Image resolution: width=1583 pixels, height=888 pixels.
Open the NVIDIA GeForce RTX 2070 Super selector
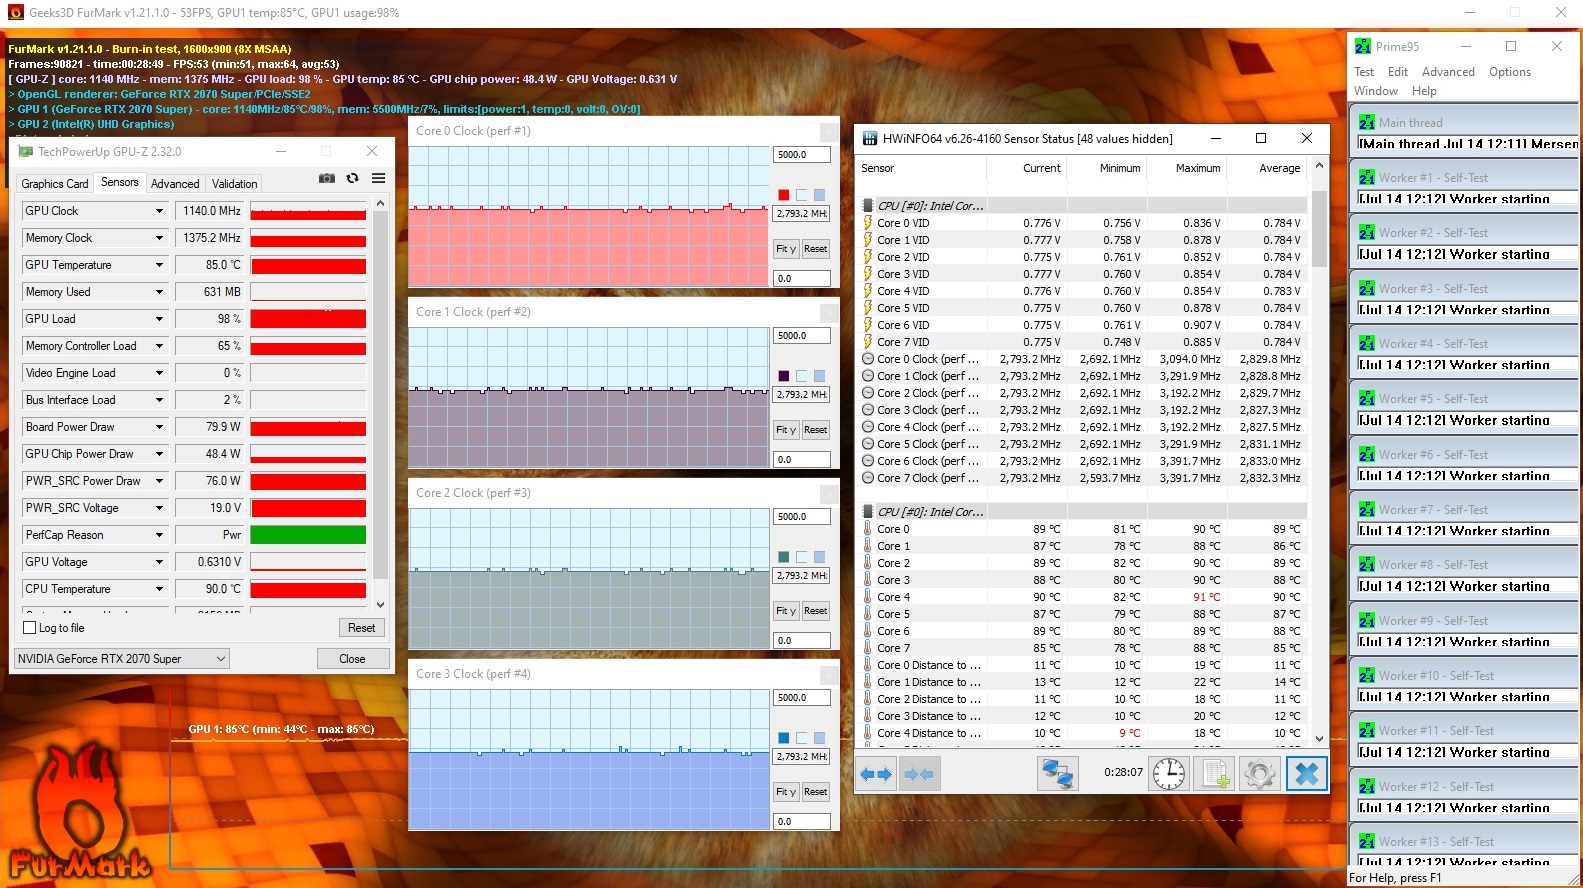122,659
